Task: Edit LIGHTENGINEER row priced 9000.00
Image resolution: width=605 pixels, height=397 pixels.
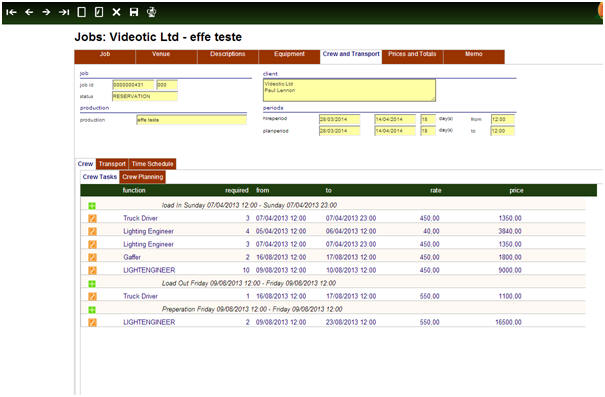Action: (92, 270)
